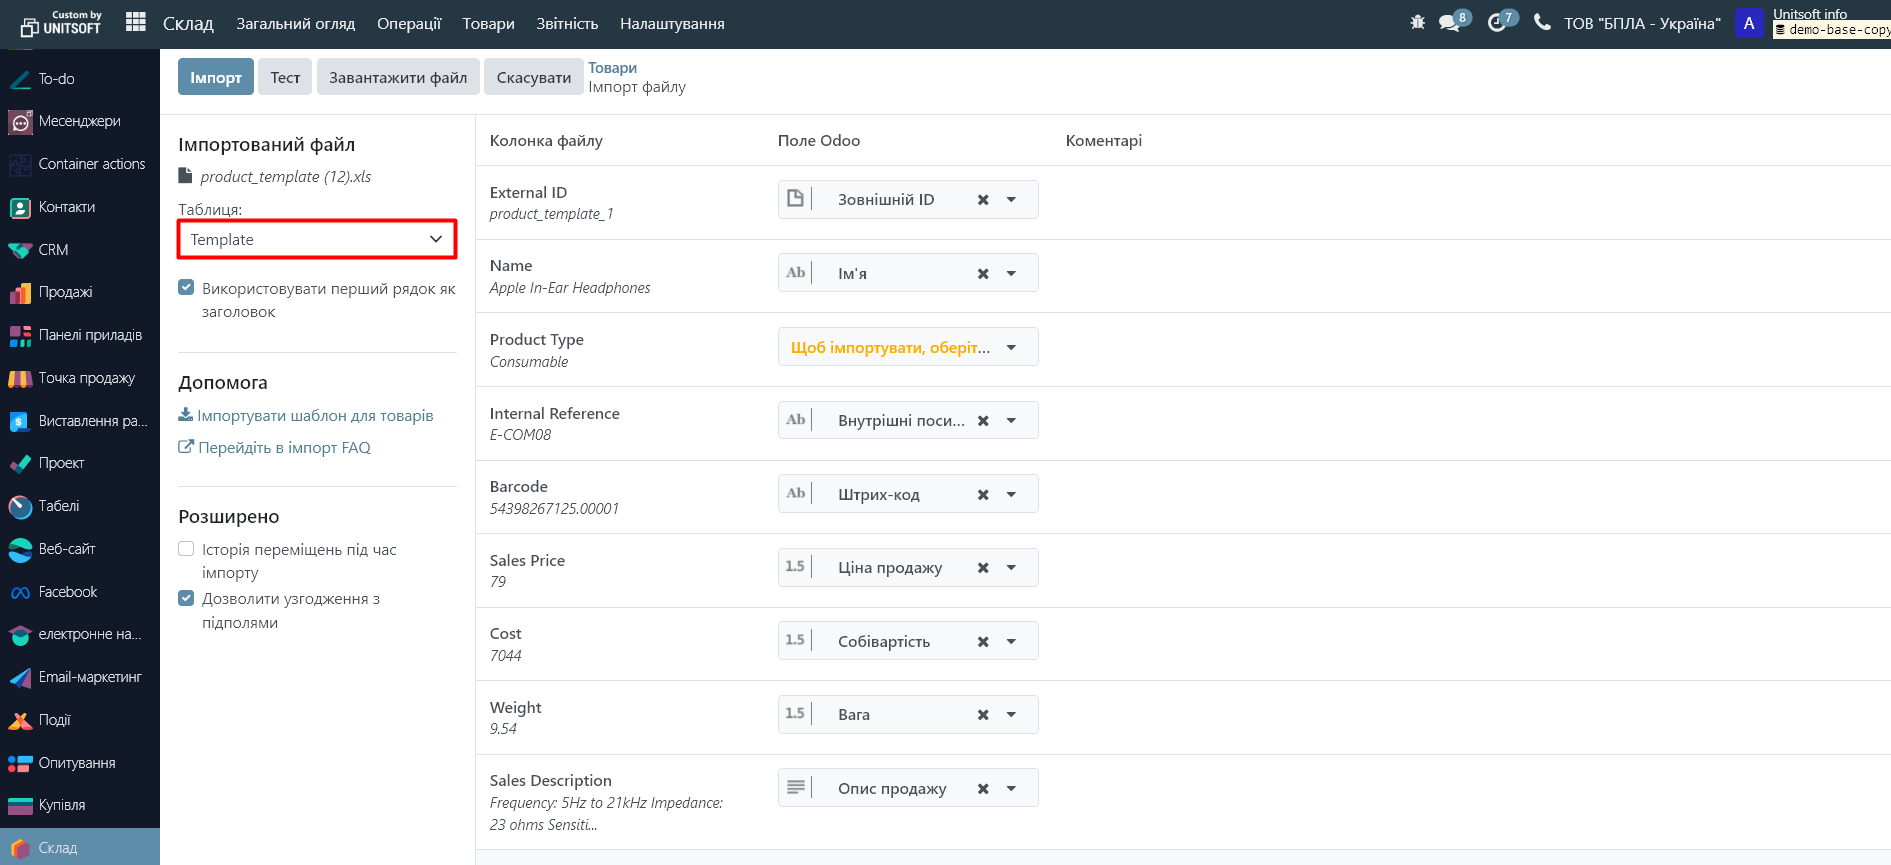Click the phone call icon
The width and height of the screenshot is (1891, 865).
pos(1542,22)
